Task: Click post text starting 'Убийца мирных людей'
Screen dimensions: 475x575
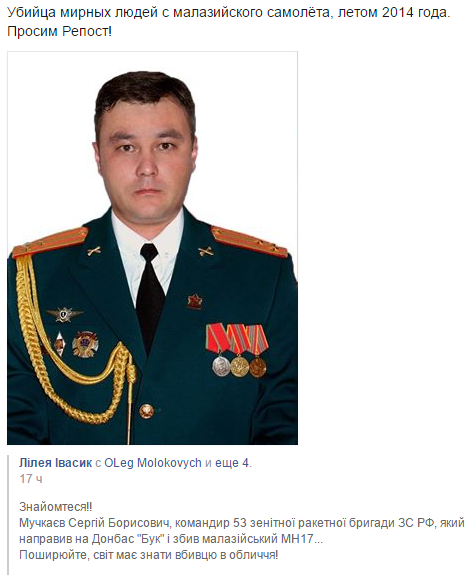Action: tap(229, 13)
